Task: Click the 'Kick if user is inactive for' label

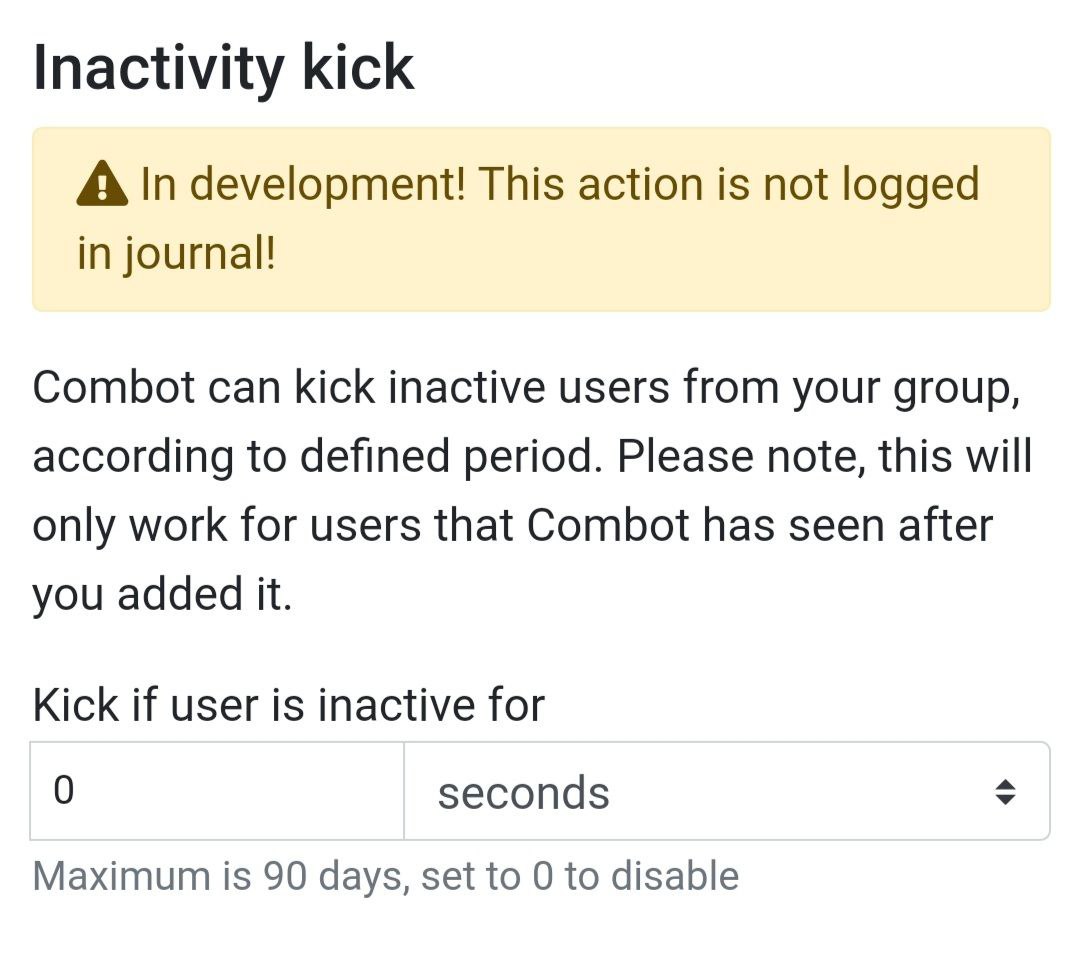Action: point(289,705)
